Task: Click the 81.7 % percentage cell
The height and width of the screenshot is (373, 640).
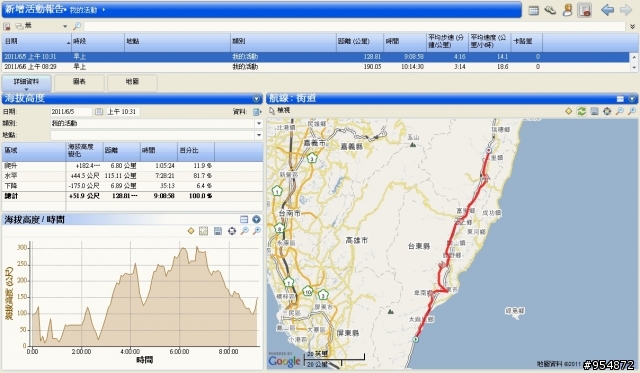Action: (x=202, y=176)
